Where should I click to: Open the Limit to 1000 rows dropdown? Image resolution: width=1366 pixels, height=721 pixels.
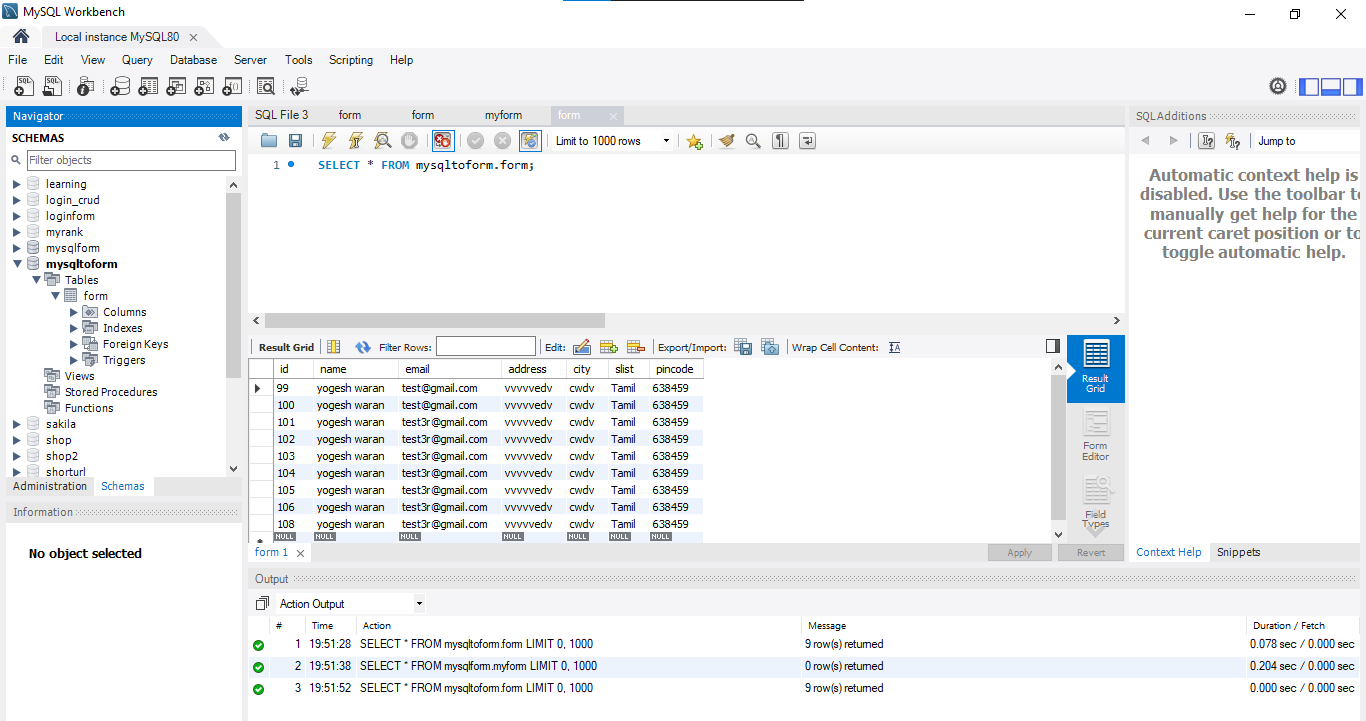point(613,141)
